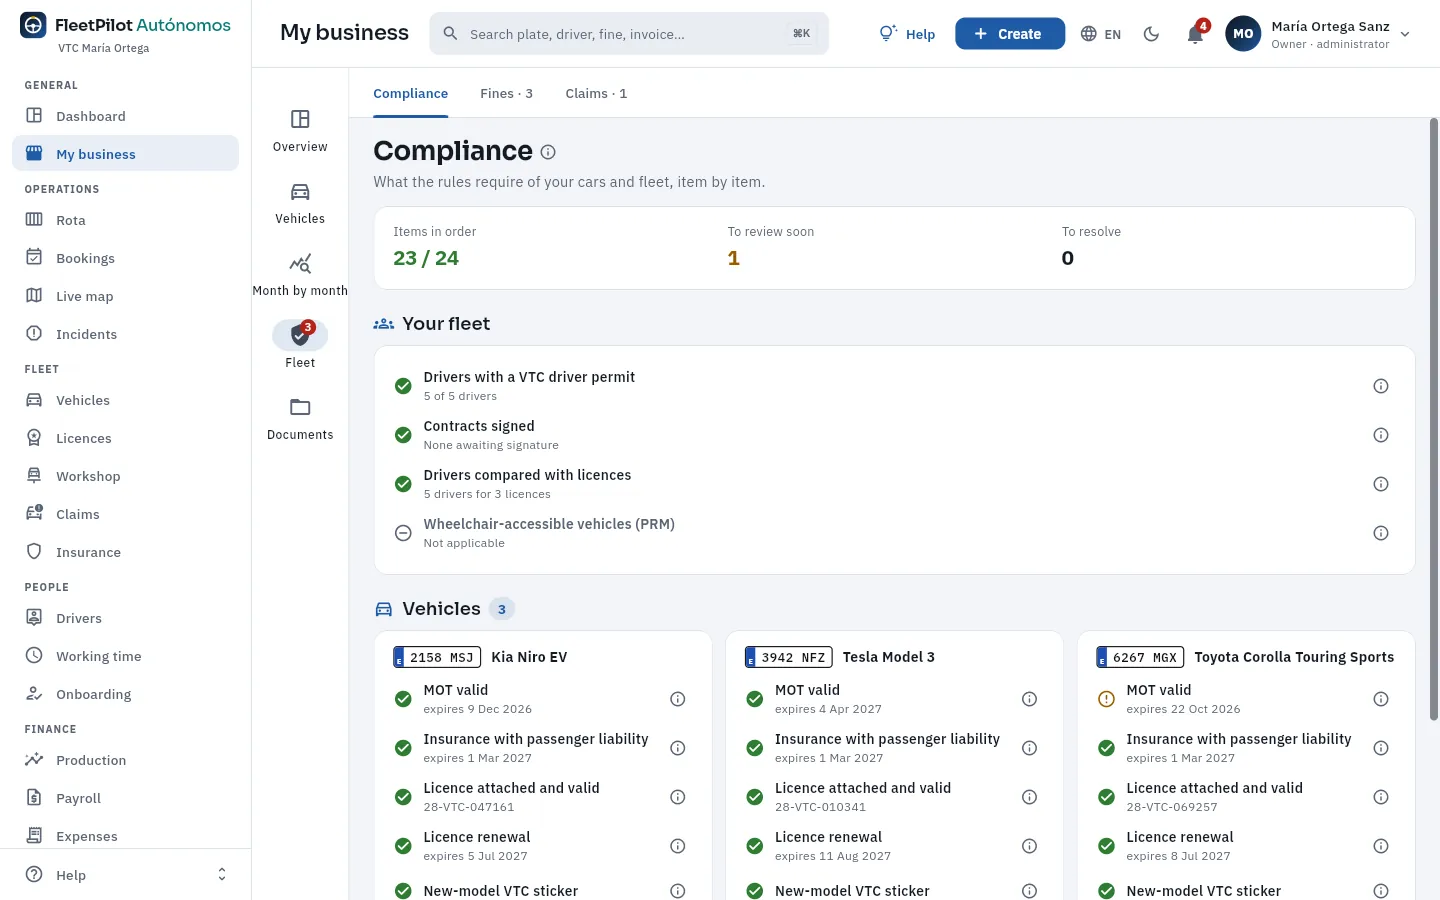Click the To review soon count 1
This screenshot has width=1440, height=900.
click(x=734, y=258)
